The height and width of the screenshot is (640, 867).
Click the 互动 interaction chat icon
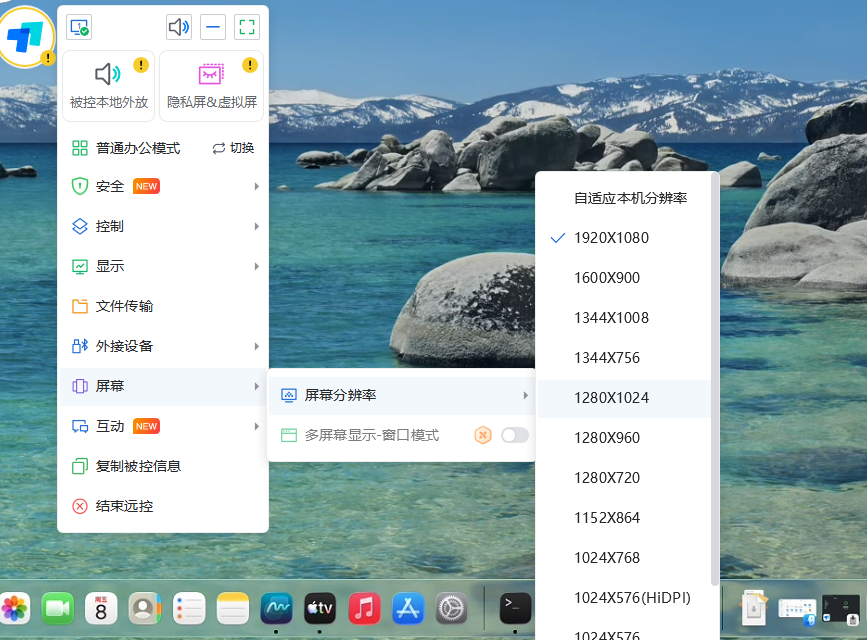pyautogui.click(x=80, y=426)
